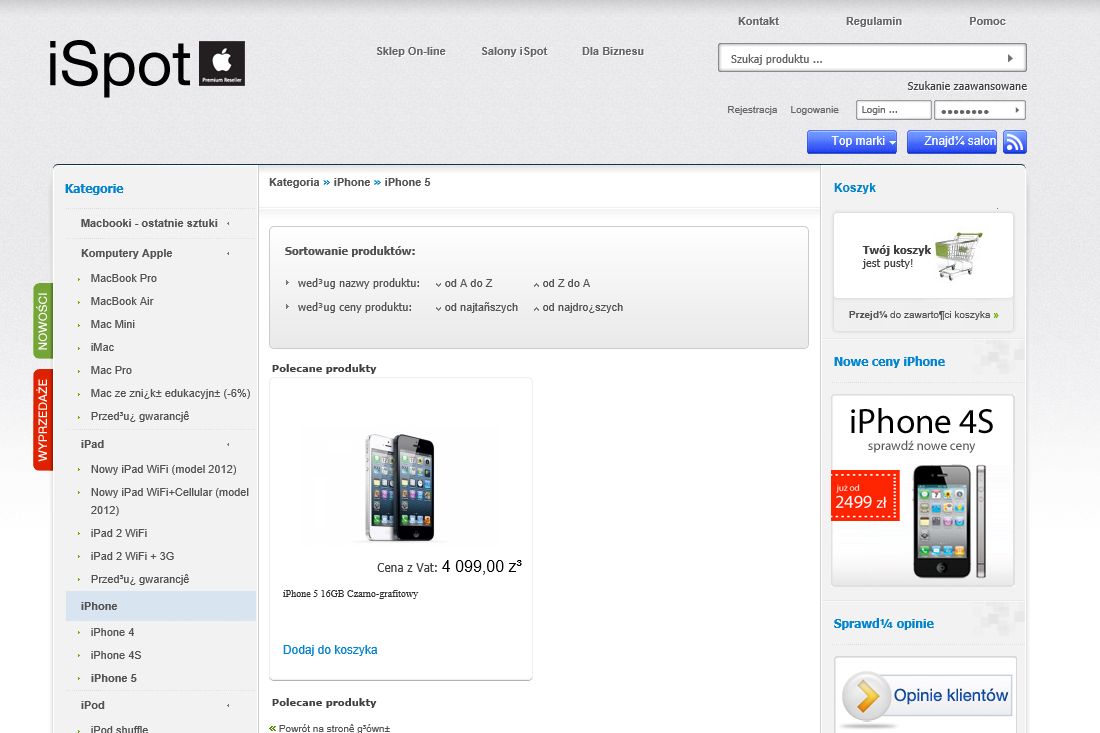The height and width of the screenshot is (733, 1100).
Task: Open Nowy iPad WiFi+Cellular category
Action: click(x=170, y=501)
